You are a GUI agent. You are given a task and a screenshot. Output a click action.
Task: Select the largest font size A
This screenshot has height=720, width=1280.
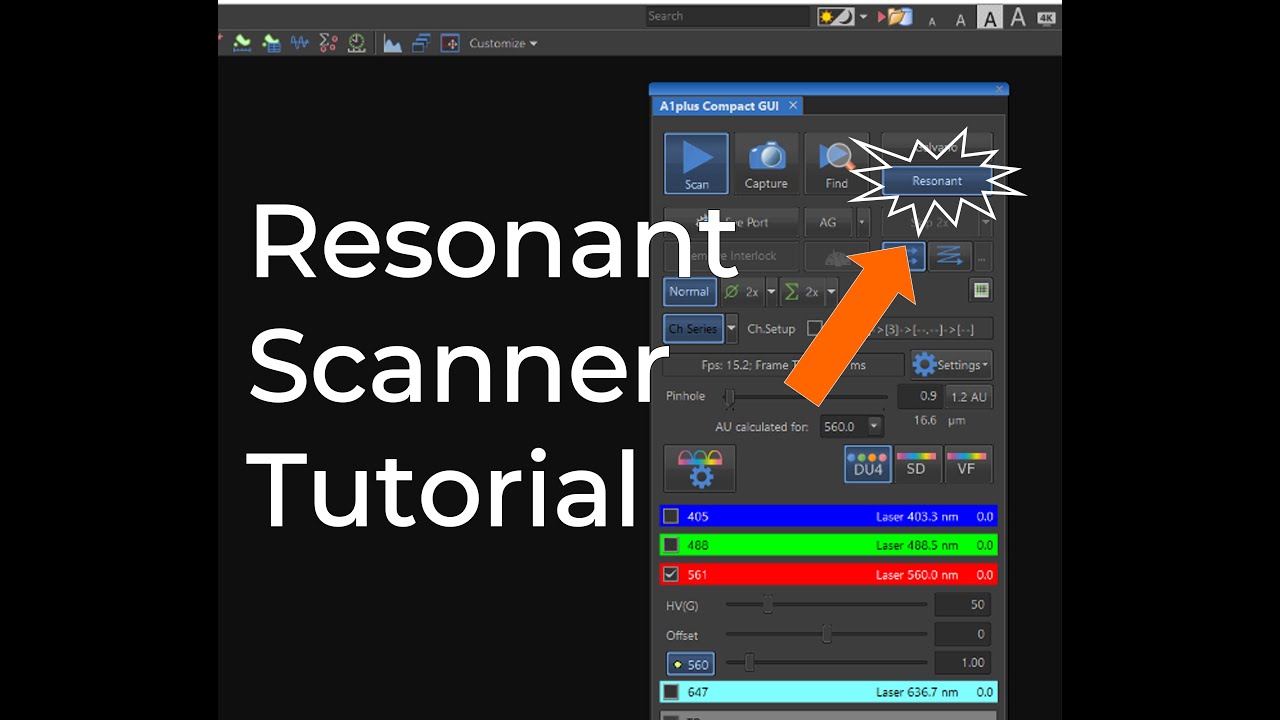point(1018,17)
